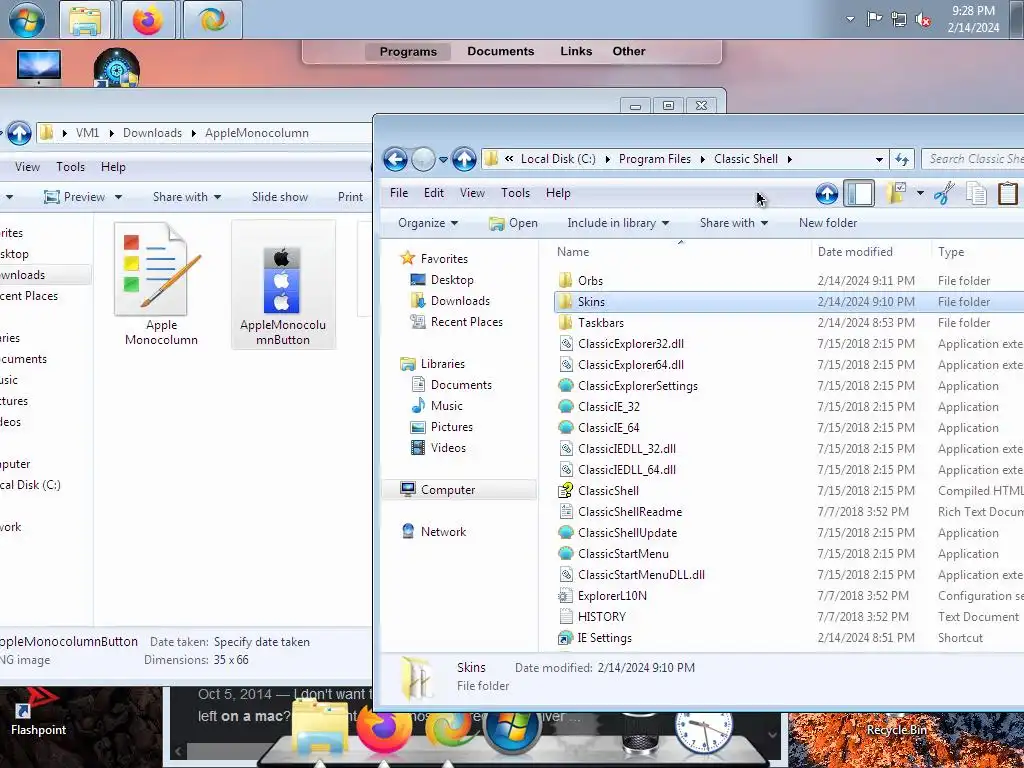Click the Cut scissors toolbar icon
The image size is (1024, 768).
point(944,193)
